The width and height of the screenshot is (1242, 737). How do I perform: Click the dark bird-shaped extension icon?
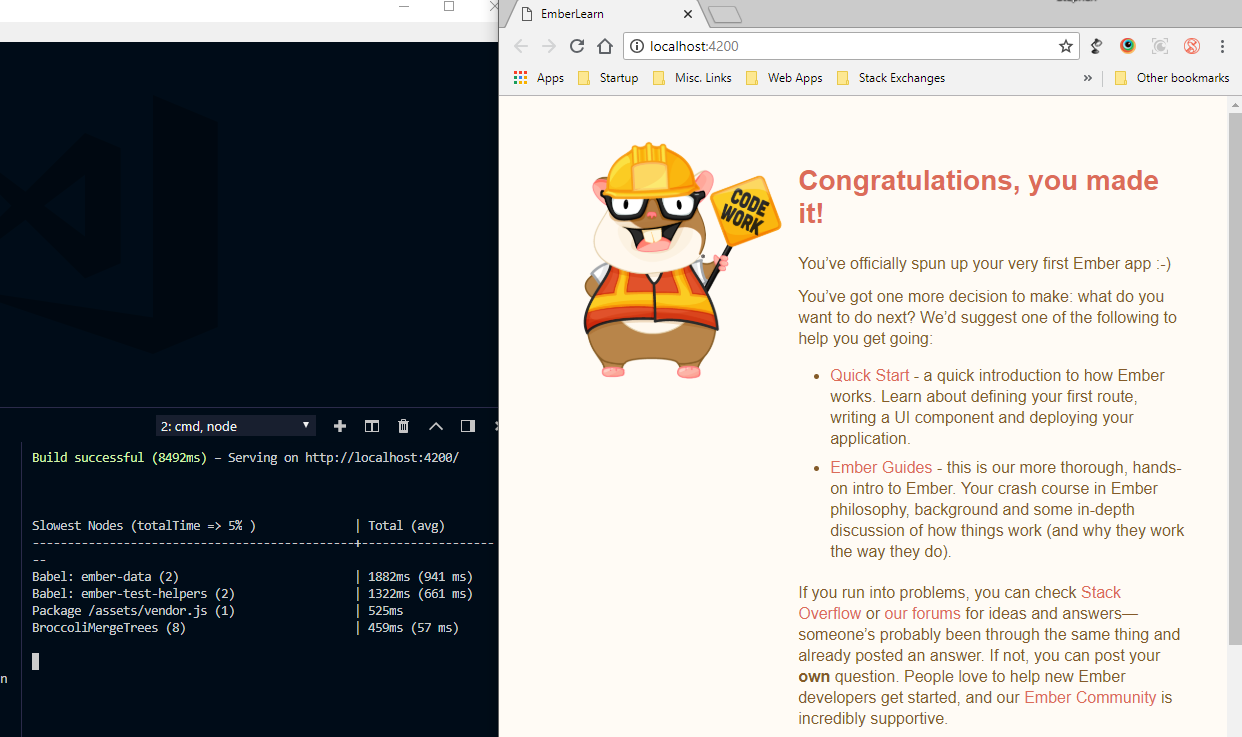[x=1097, y=46]
